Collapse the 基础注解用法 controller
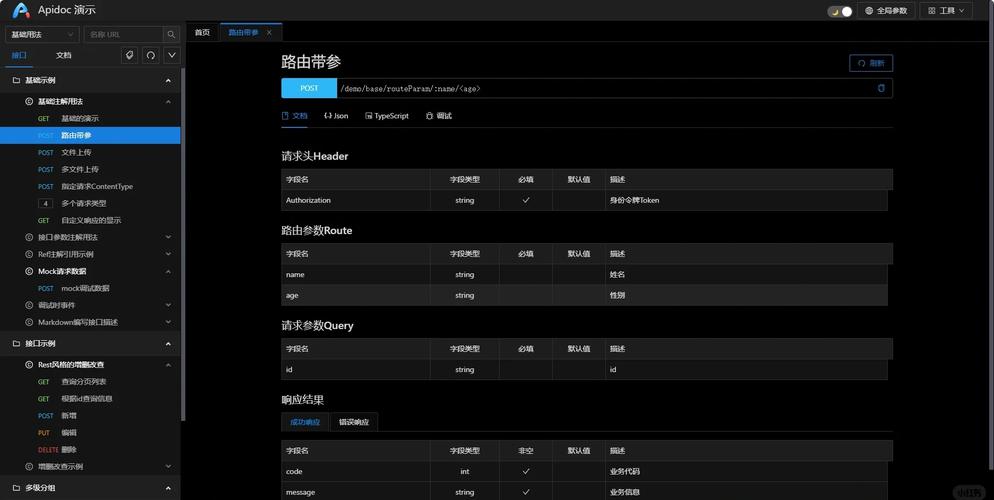Screen dimensions: 994x500 (x=168, y=101)
